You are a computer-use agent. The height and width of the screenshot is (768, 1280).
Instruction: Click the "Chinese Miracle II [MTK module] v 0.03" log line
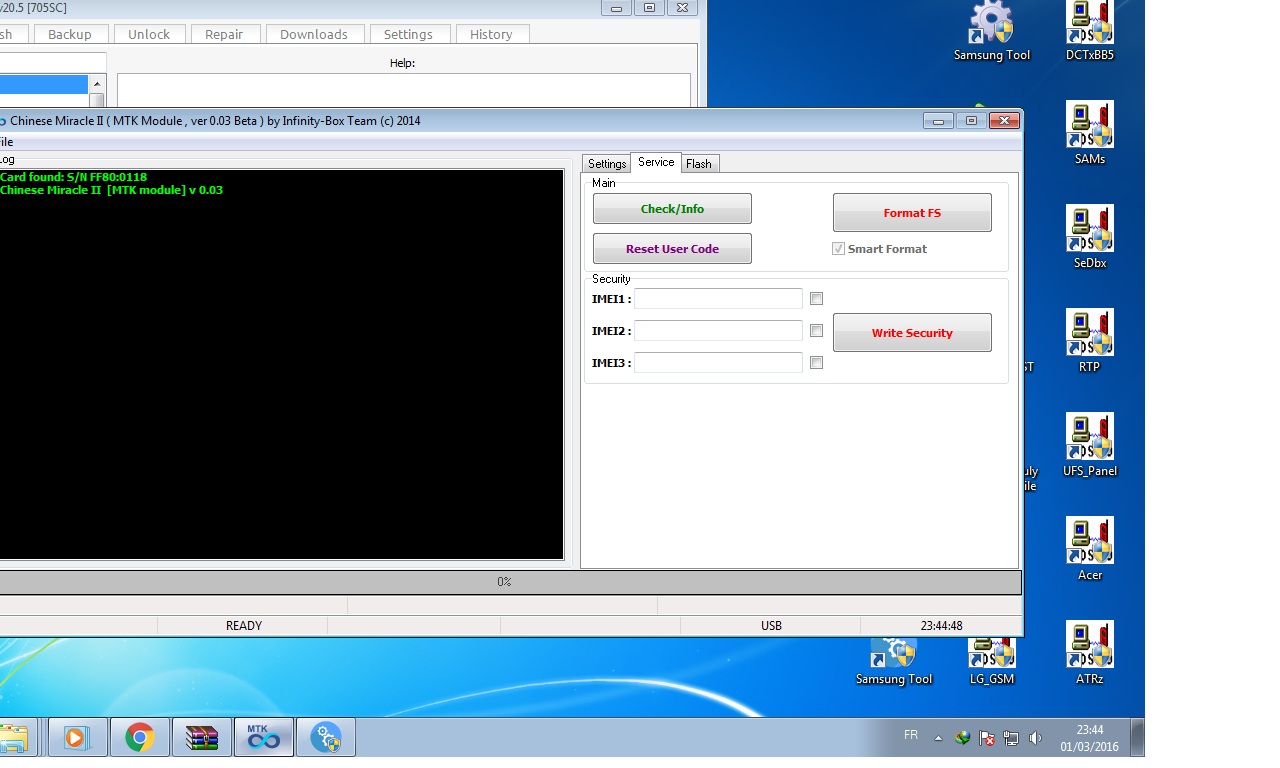[x=112, y=190]
